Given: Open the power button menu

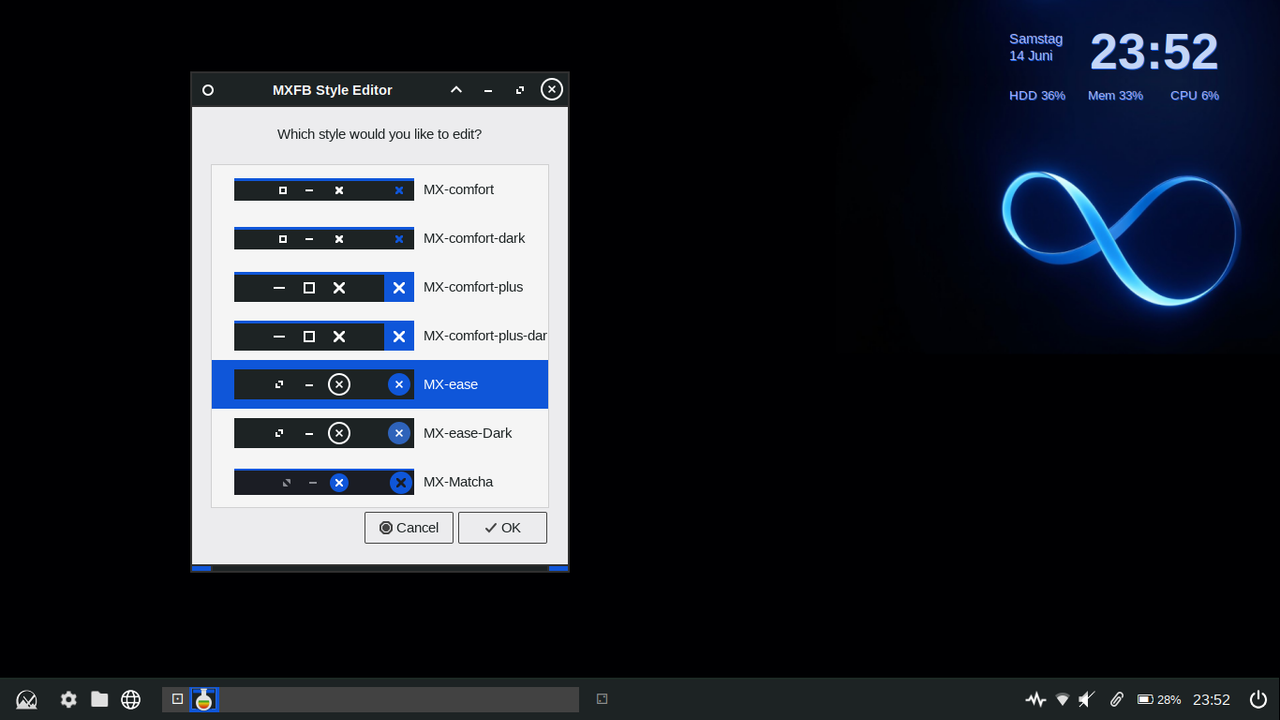Looking at the screenshot, I should point(1259,700).
